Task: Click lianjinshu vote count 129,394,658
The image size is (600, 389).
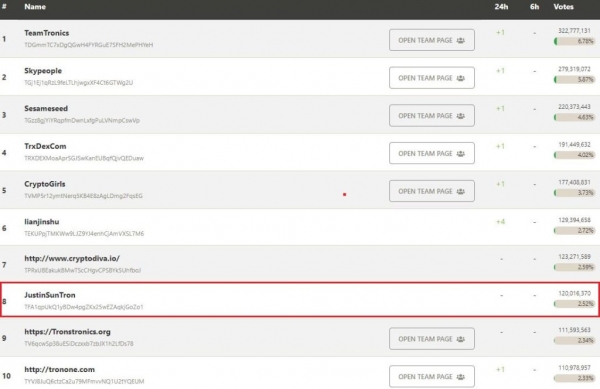Action: tap(574, 220)
